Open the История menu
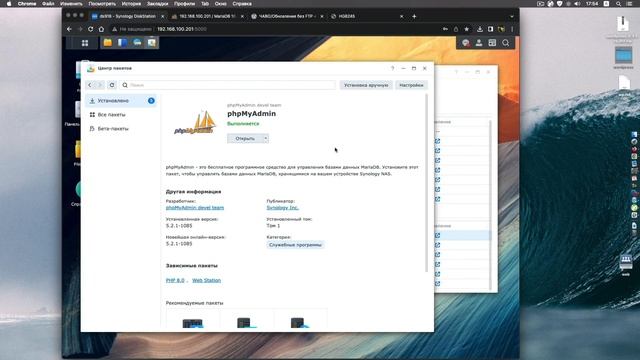This screenshot has height=360, width=640. tap(131, 4)
